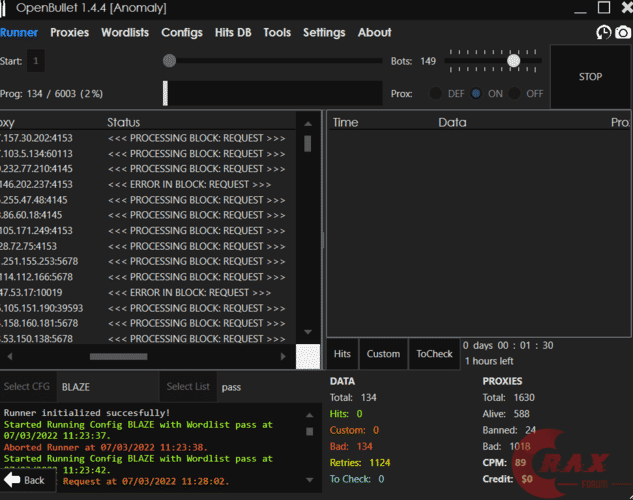633x500 pixels.
Task: Switch to the Wordlists section
Action: pyautogui.click(x=125, y=32)
